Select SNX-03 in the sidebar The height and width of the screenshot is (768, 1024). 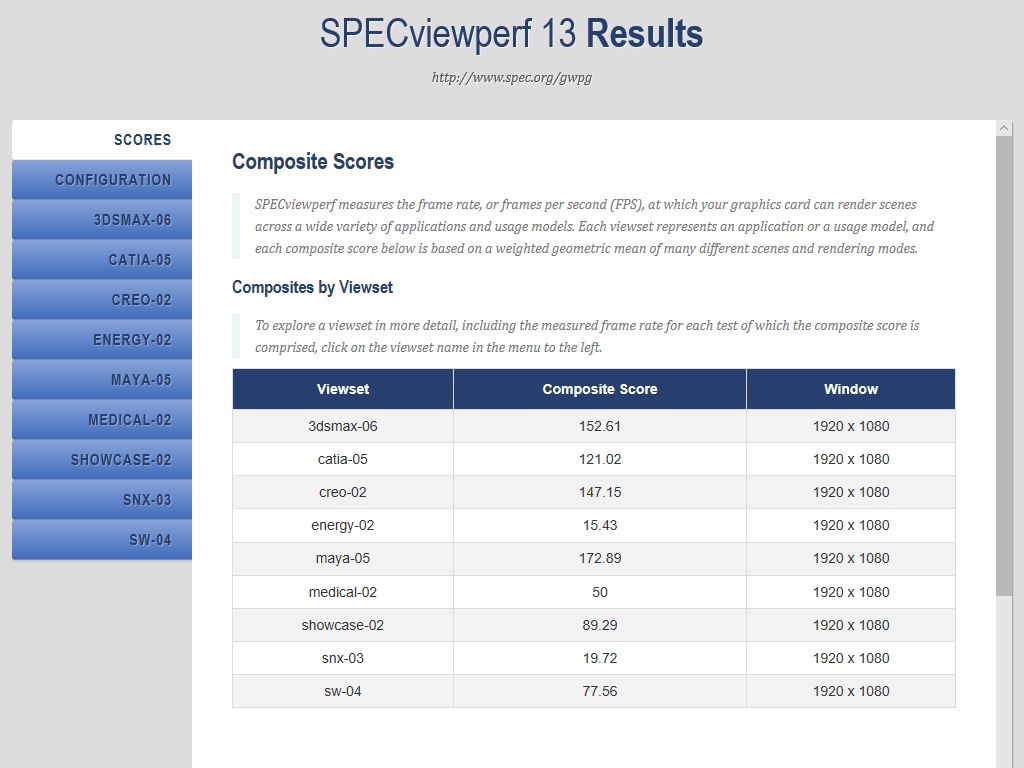[102, 500]
